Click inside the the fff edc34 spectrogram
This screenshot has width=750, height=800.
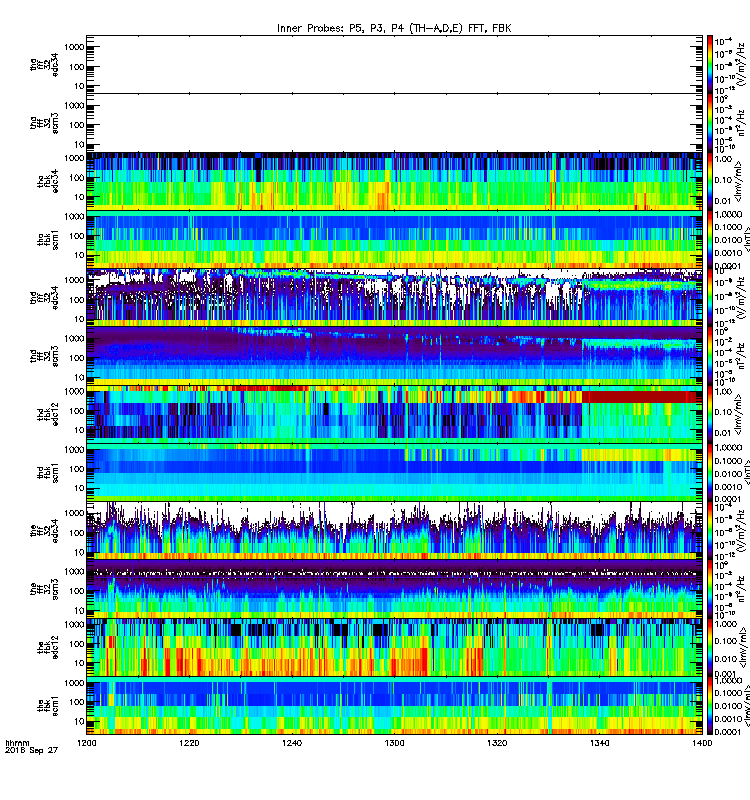point(394,531)
